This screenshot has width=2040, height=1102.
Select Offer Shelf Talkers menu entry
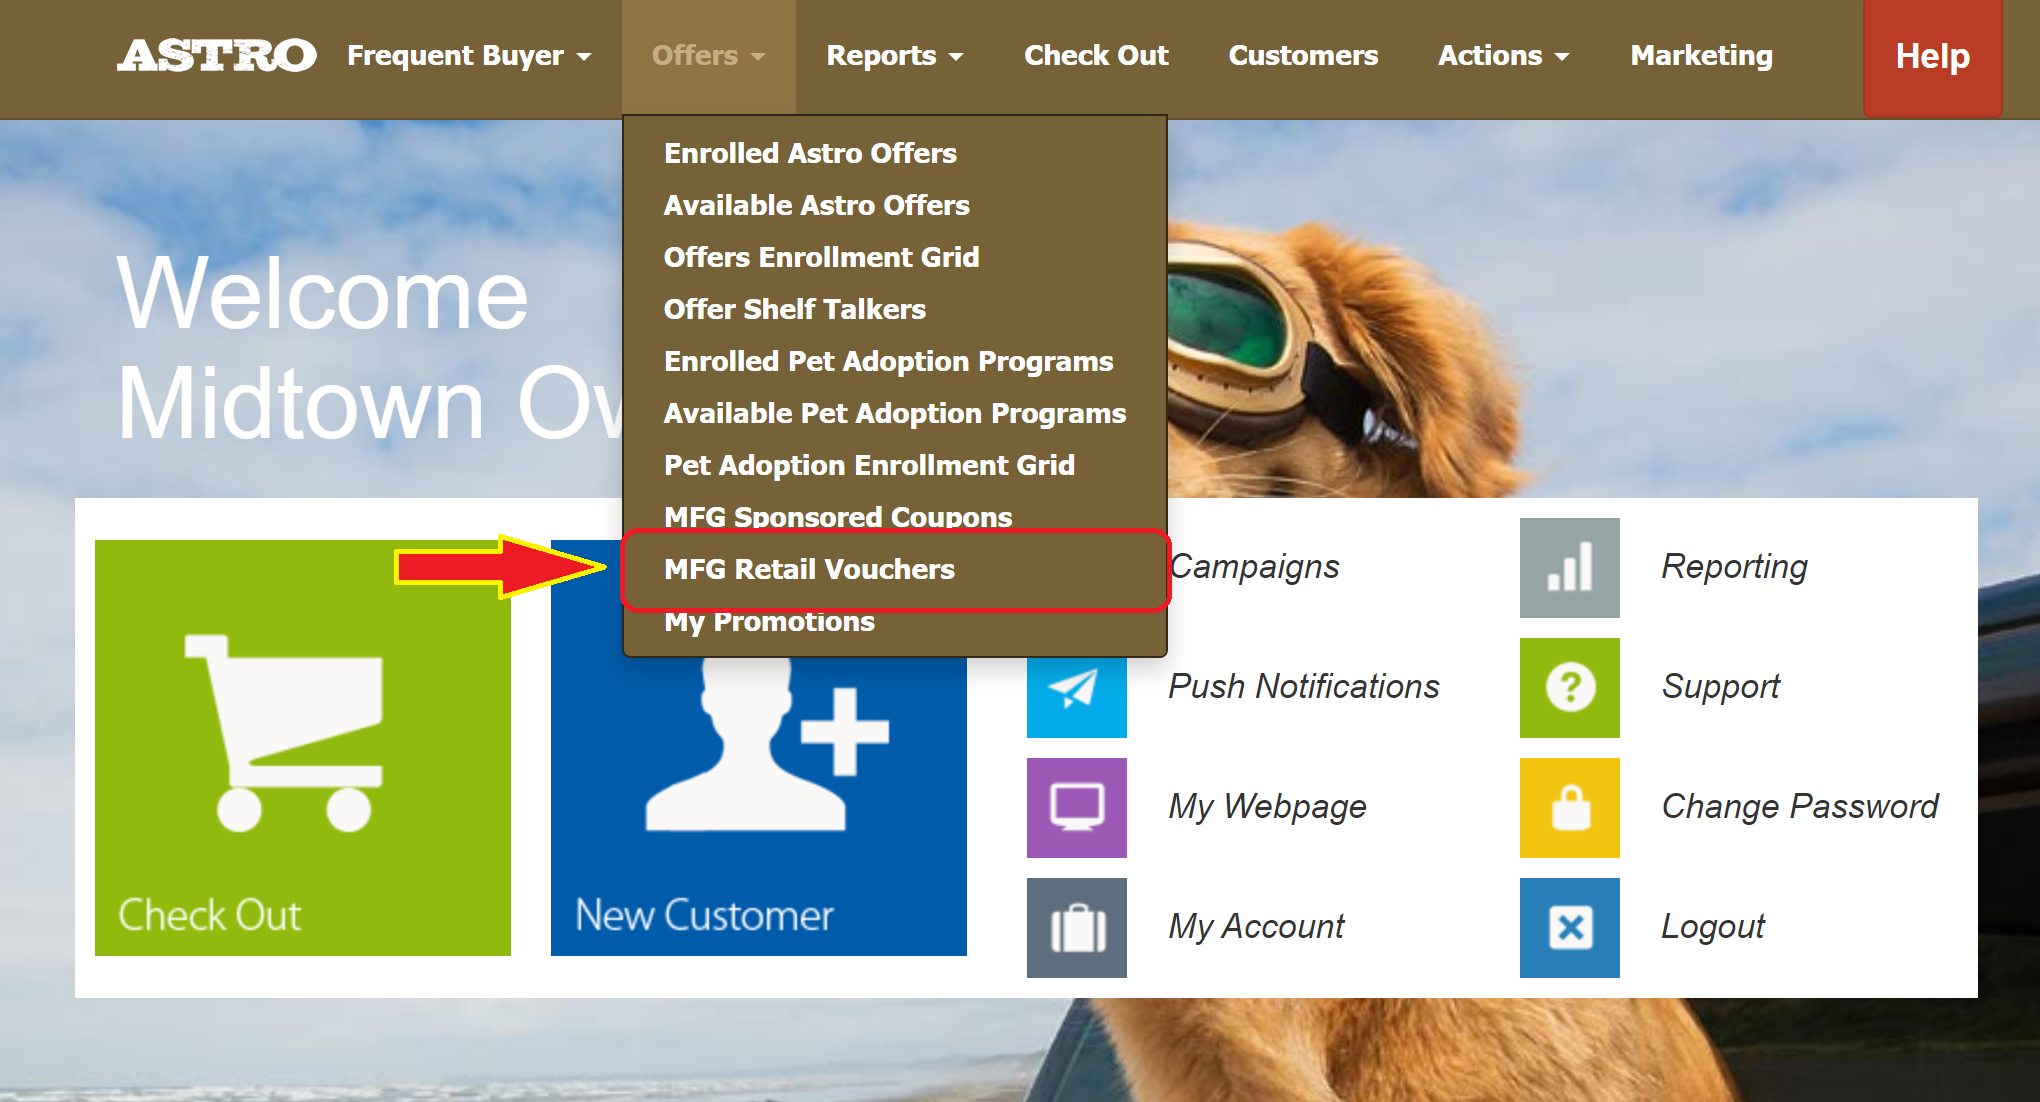pos(794,309)
